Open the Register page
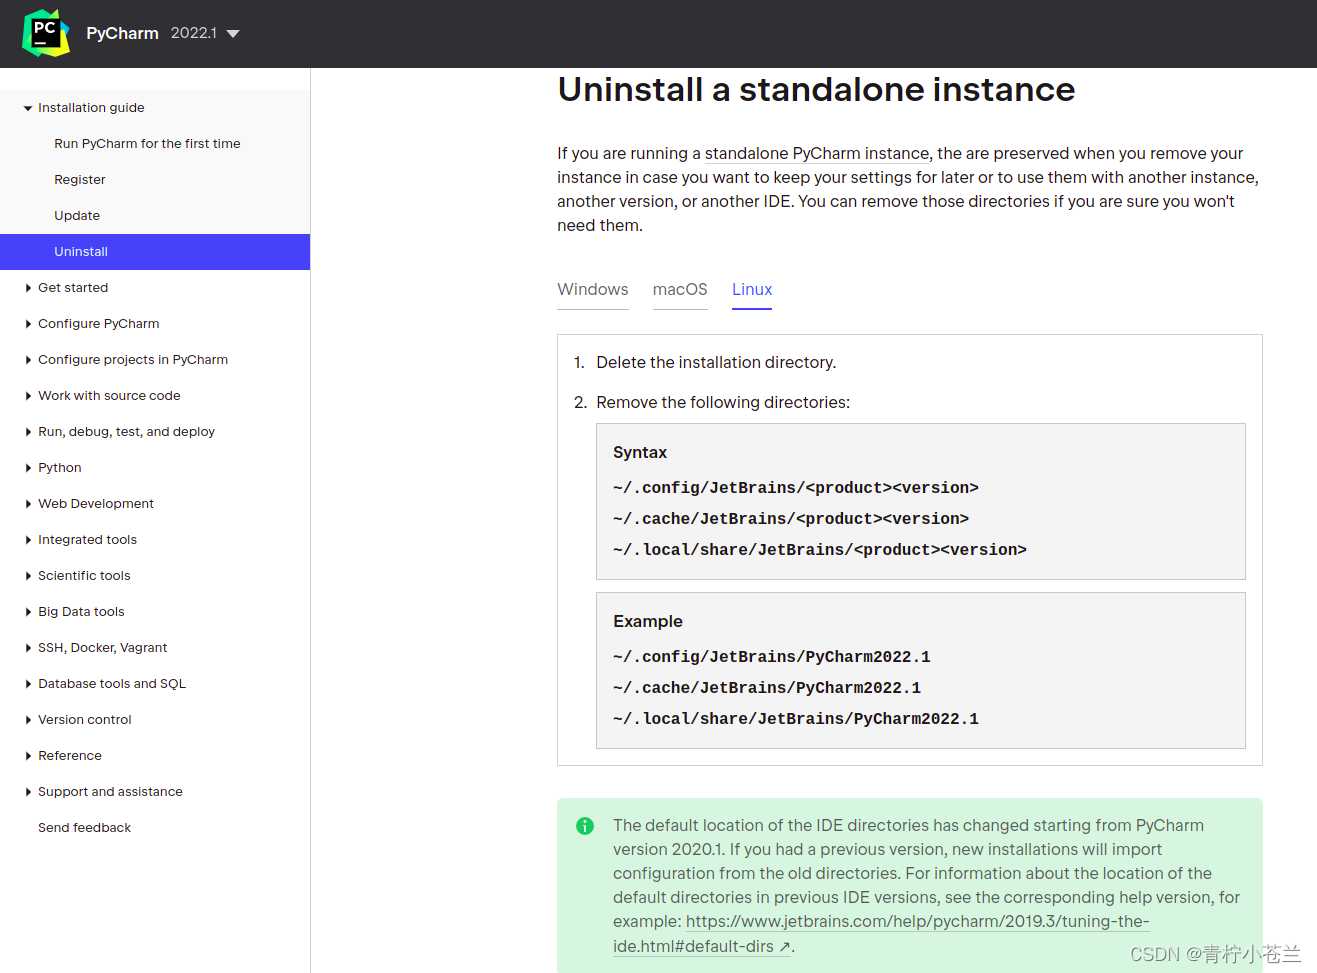Viewport: 1317px width, 973px height. (80, 179)
